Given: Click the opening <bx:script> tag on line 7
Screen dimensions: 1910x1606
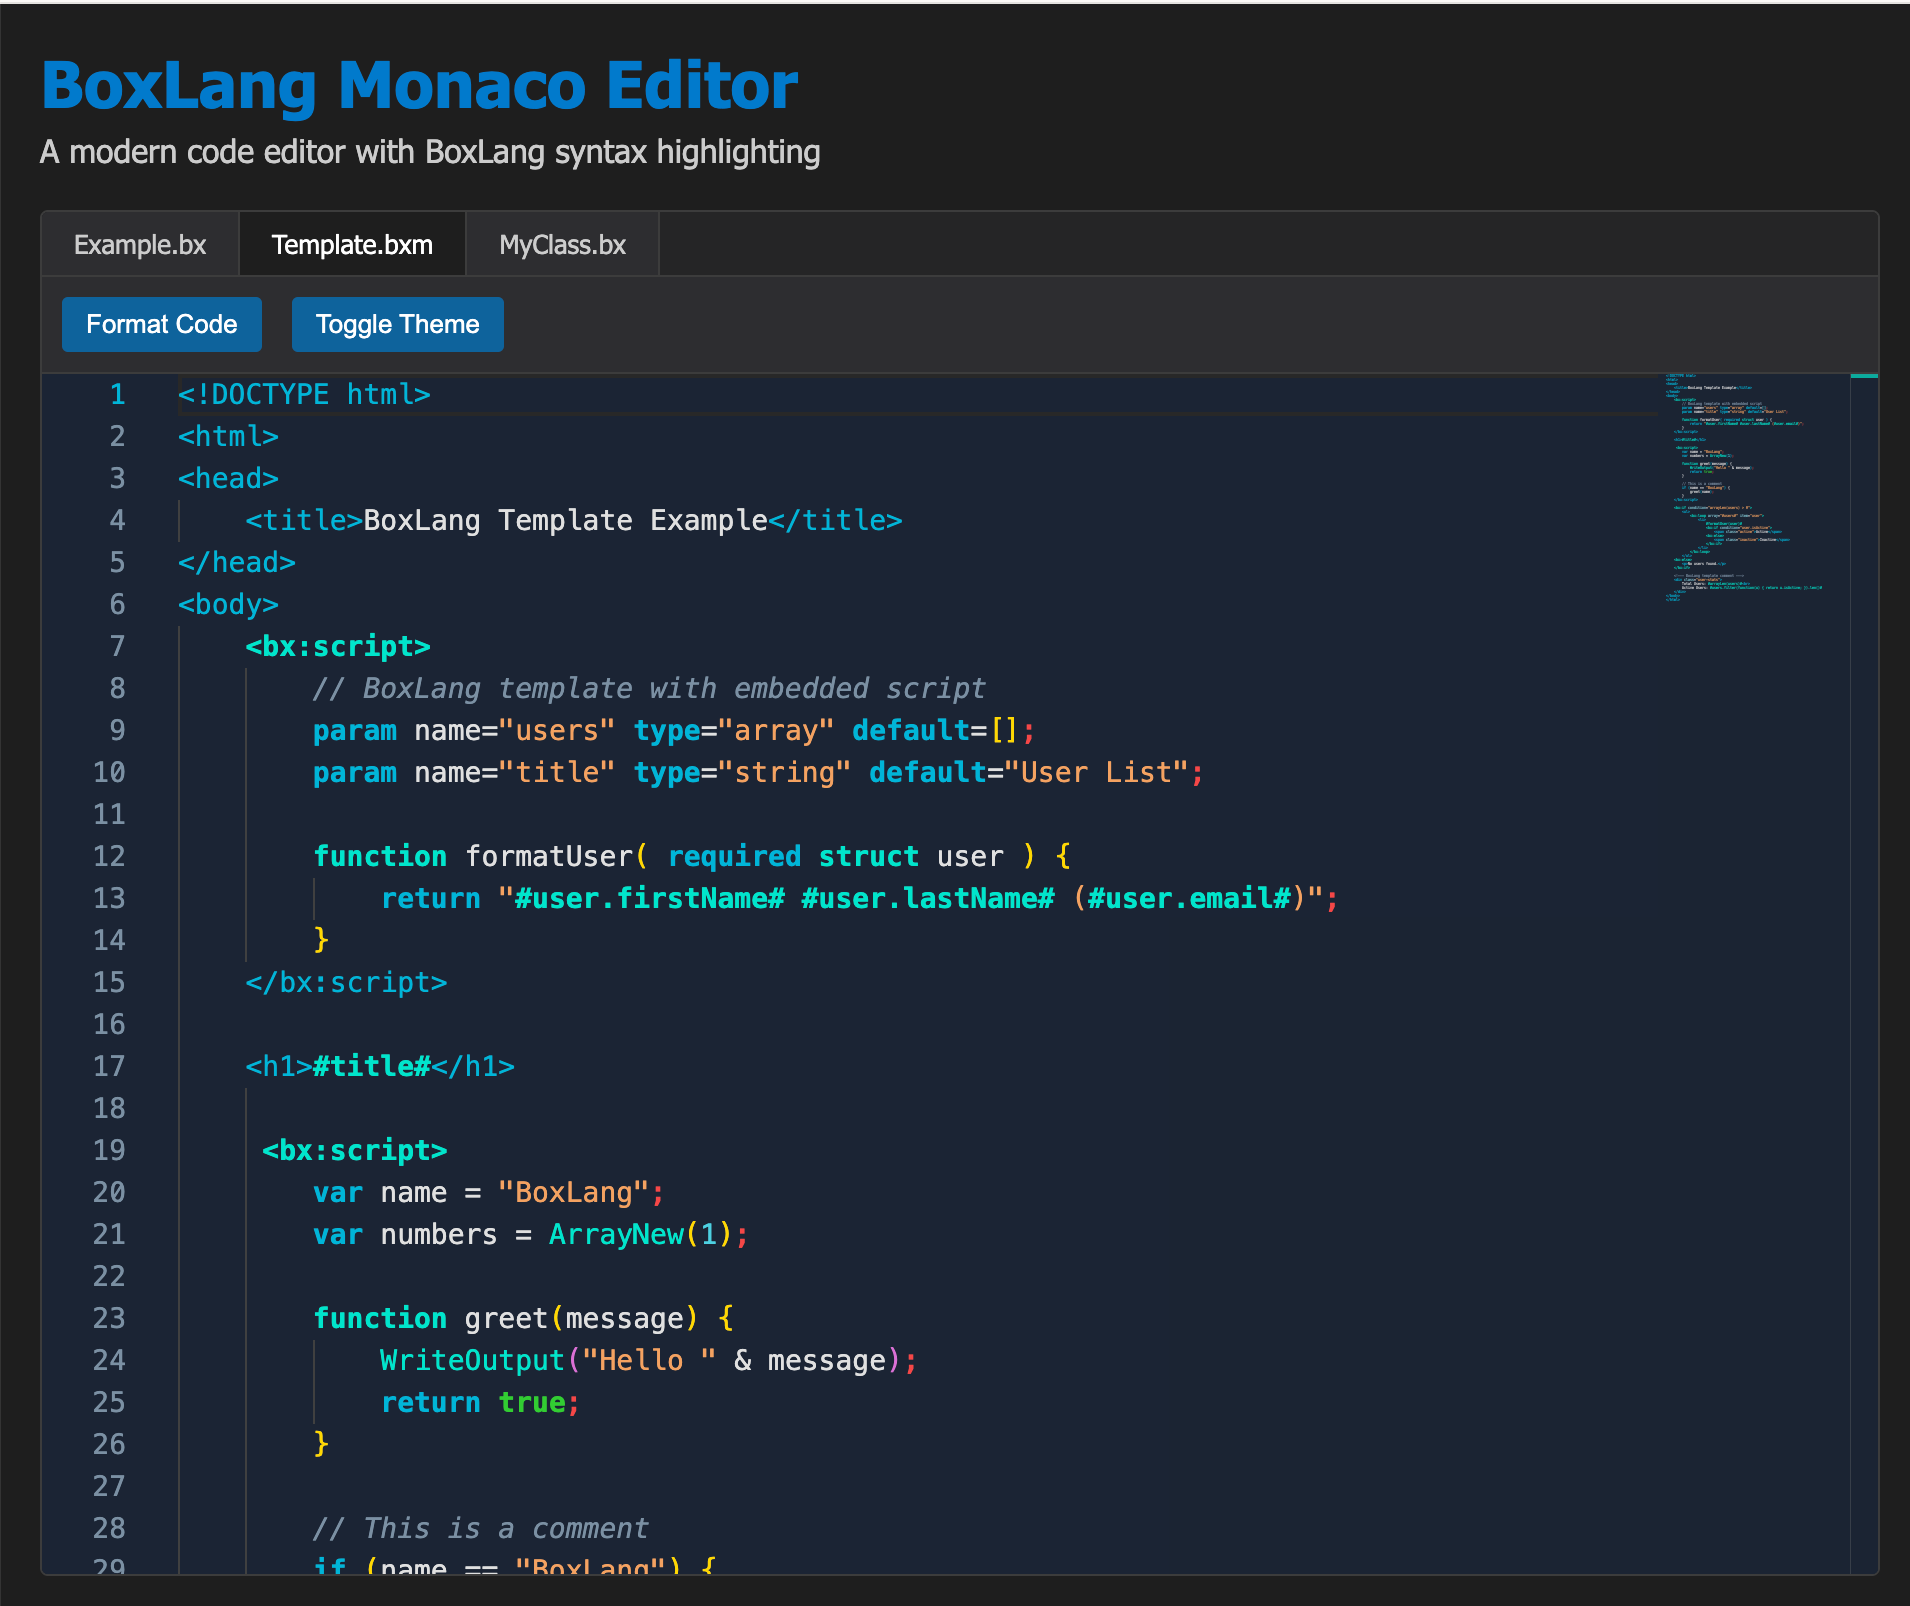Looking at the screenshot, I should click(x=338, y=647).
